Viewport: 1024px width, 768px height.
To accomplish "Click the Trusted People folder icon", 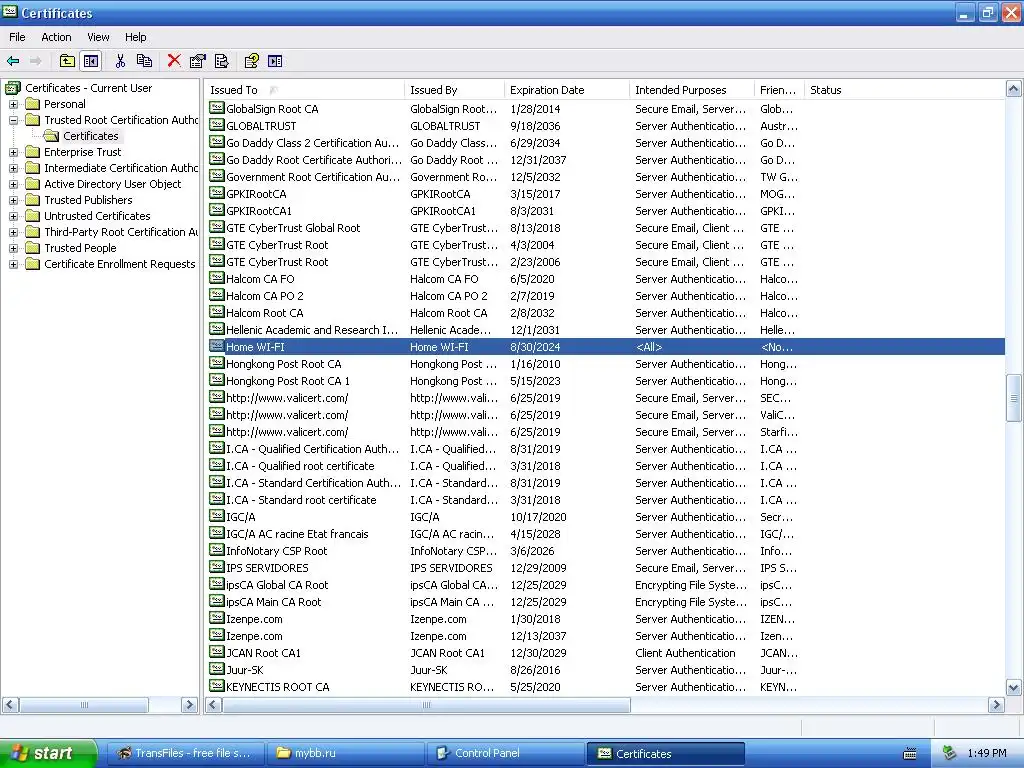I will pos(33,248).
